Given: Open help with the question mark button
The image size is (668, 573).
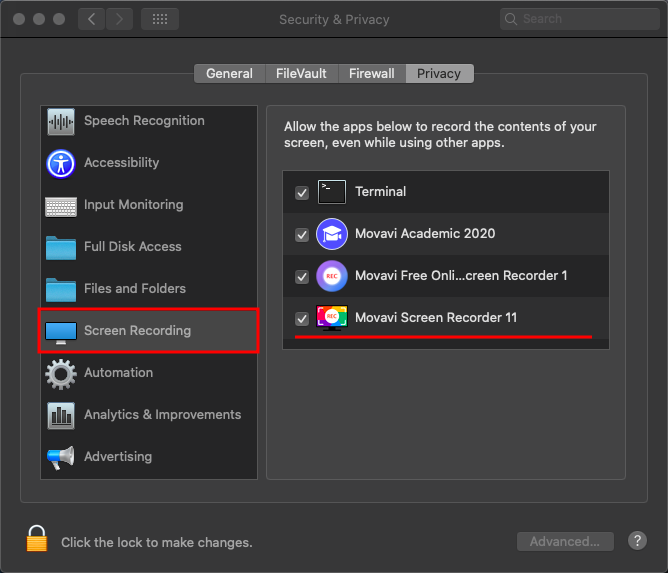Looking at the screenshot, I should pyautogui.click(x=637, y=541).
